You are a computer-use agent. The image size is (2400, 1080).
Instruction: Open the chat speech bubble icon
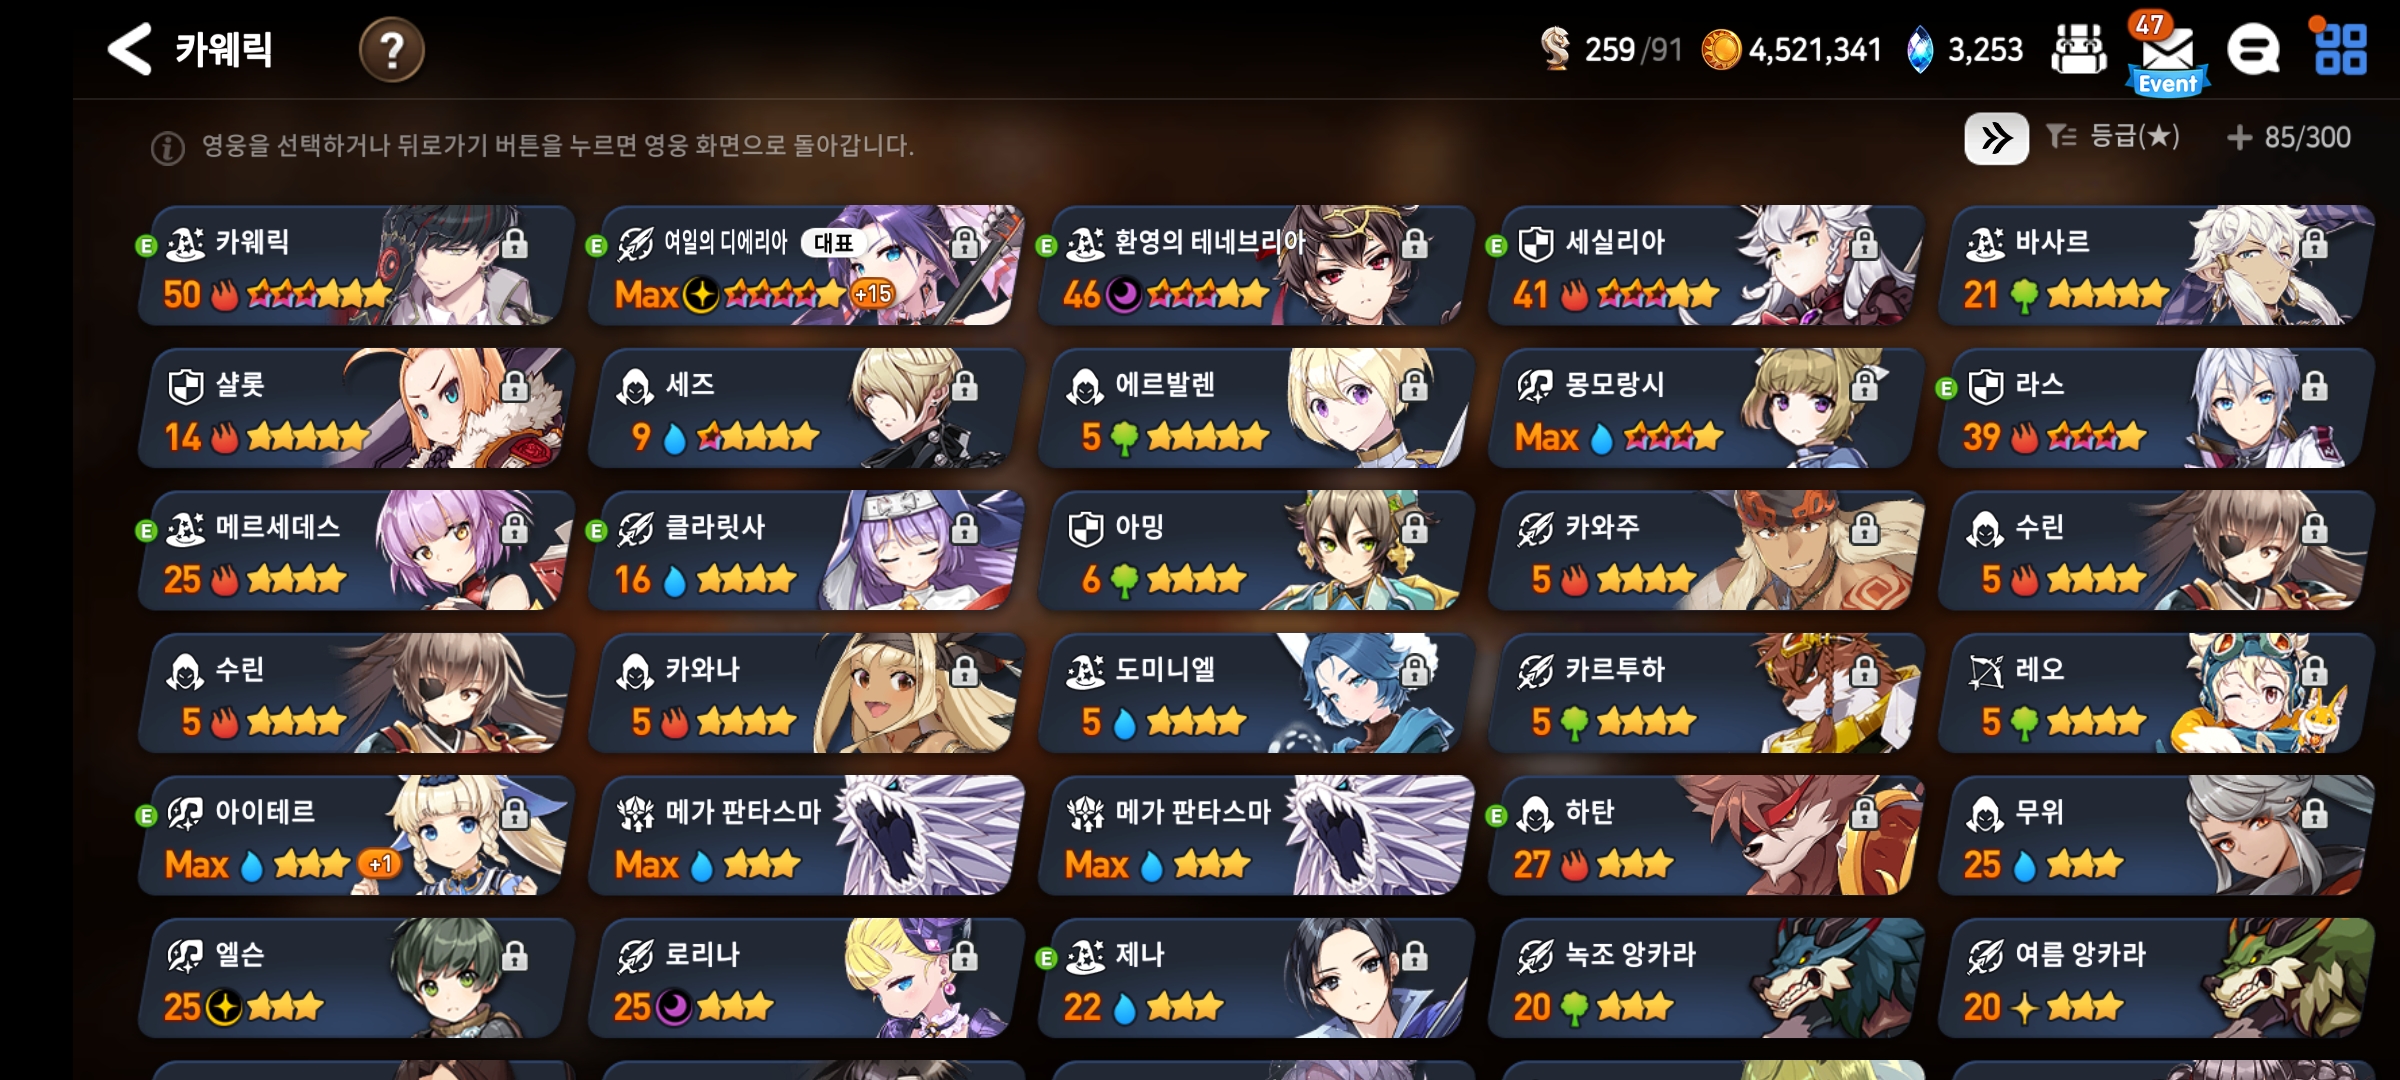[2253, 49]
